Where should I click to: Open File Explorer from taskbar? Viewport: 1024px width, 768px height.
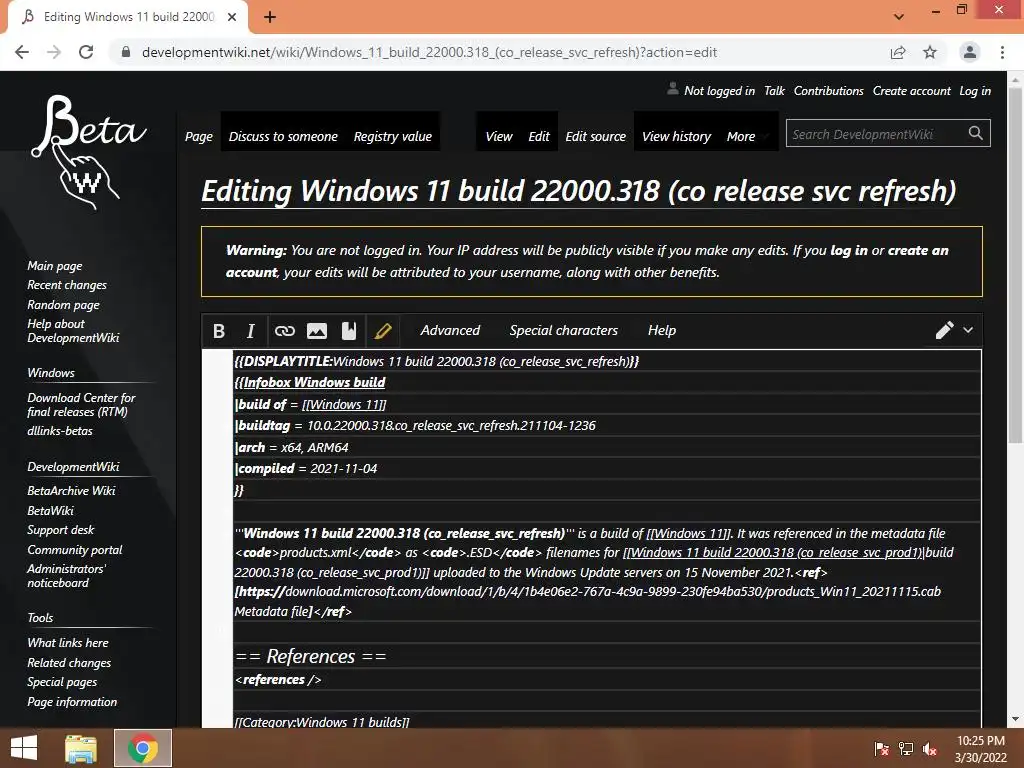pyautogui.click(x=81, y=748)
